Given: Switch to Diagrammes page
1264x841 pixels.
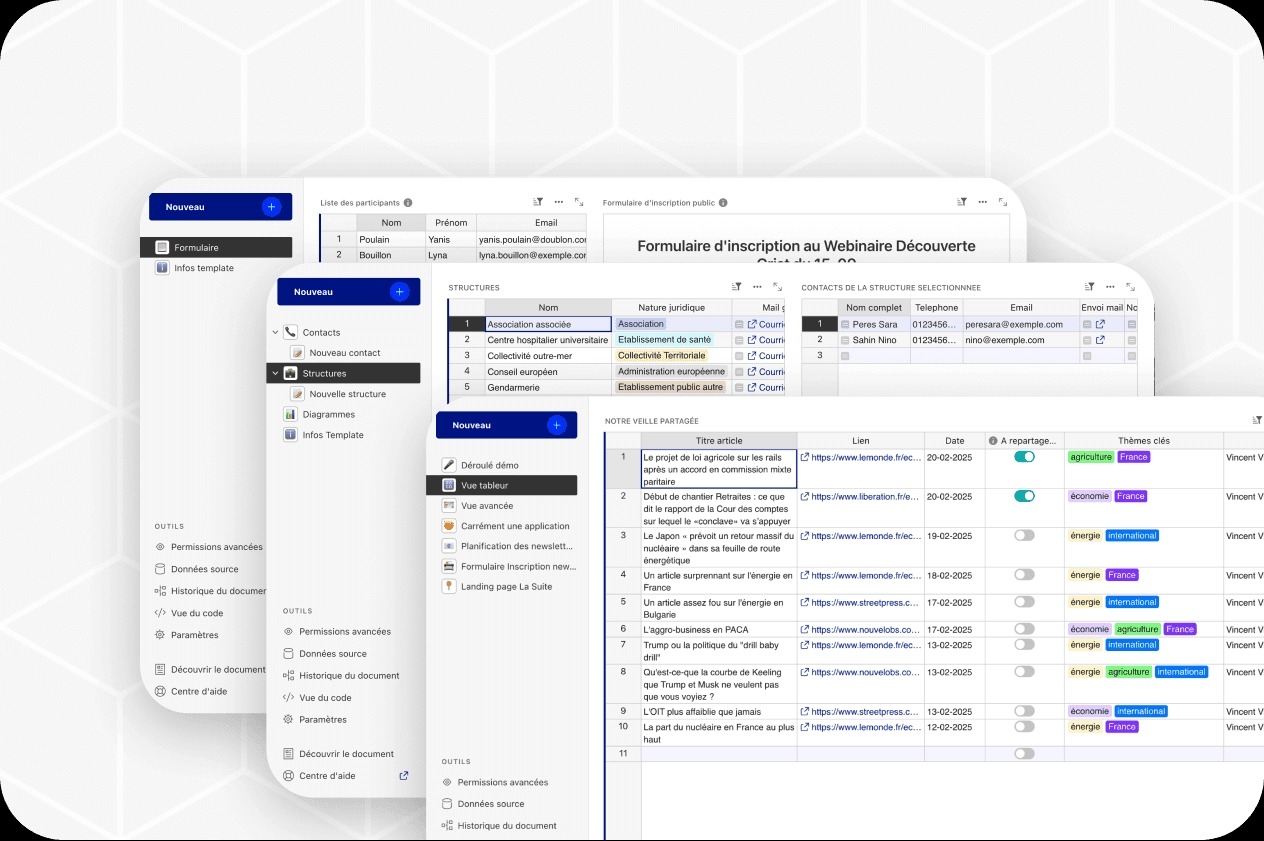Looking at the screenshot, I should point(328,414).
